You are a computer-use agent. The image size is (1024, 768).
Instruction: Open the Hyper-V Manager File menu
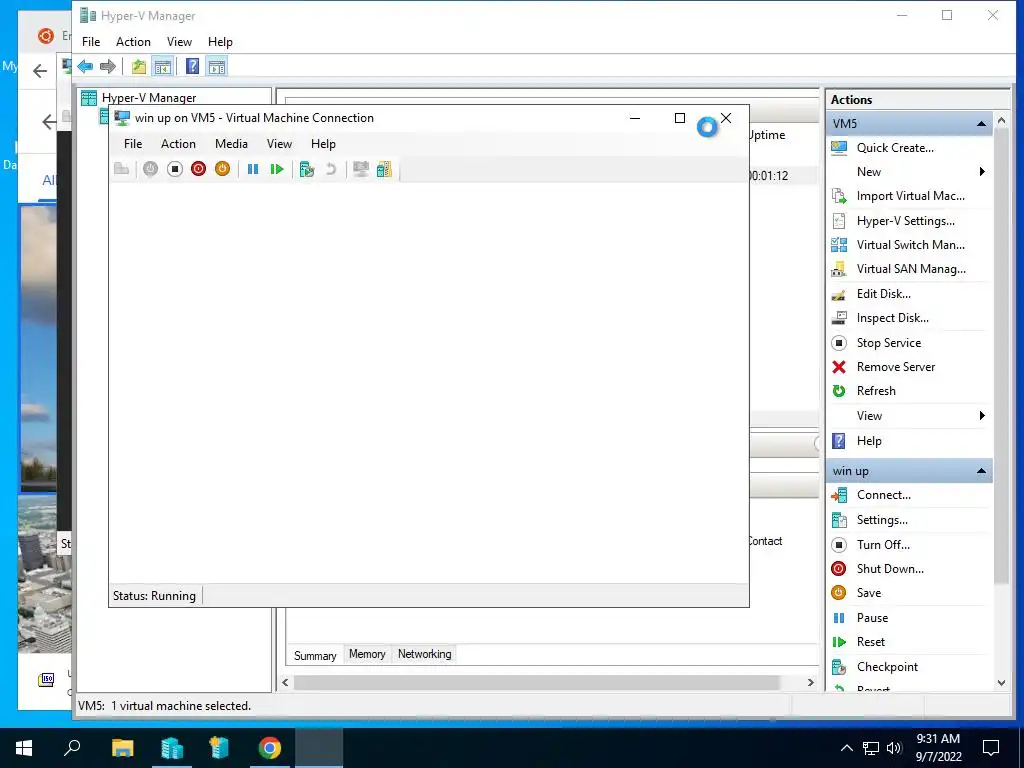point(91,42)
